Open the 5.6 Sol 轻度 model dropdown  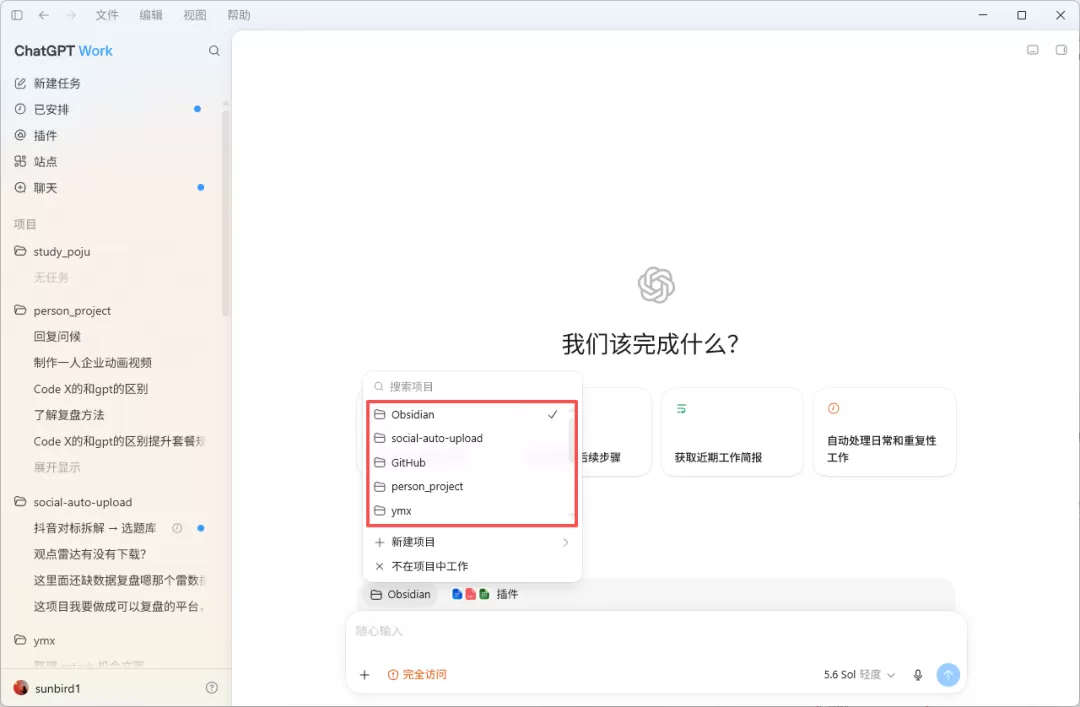859,675
